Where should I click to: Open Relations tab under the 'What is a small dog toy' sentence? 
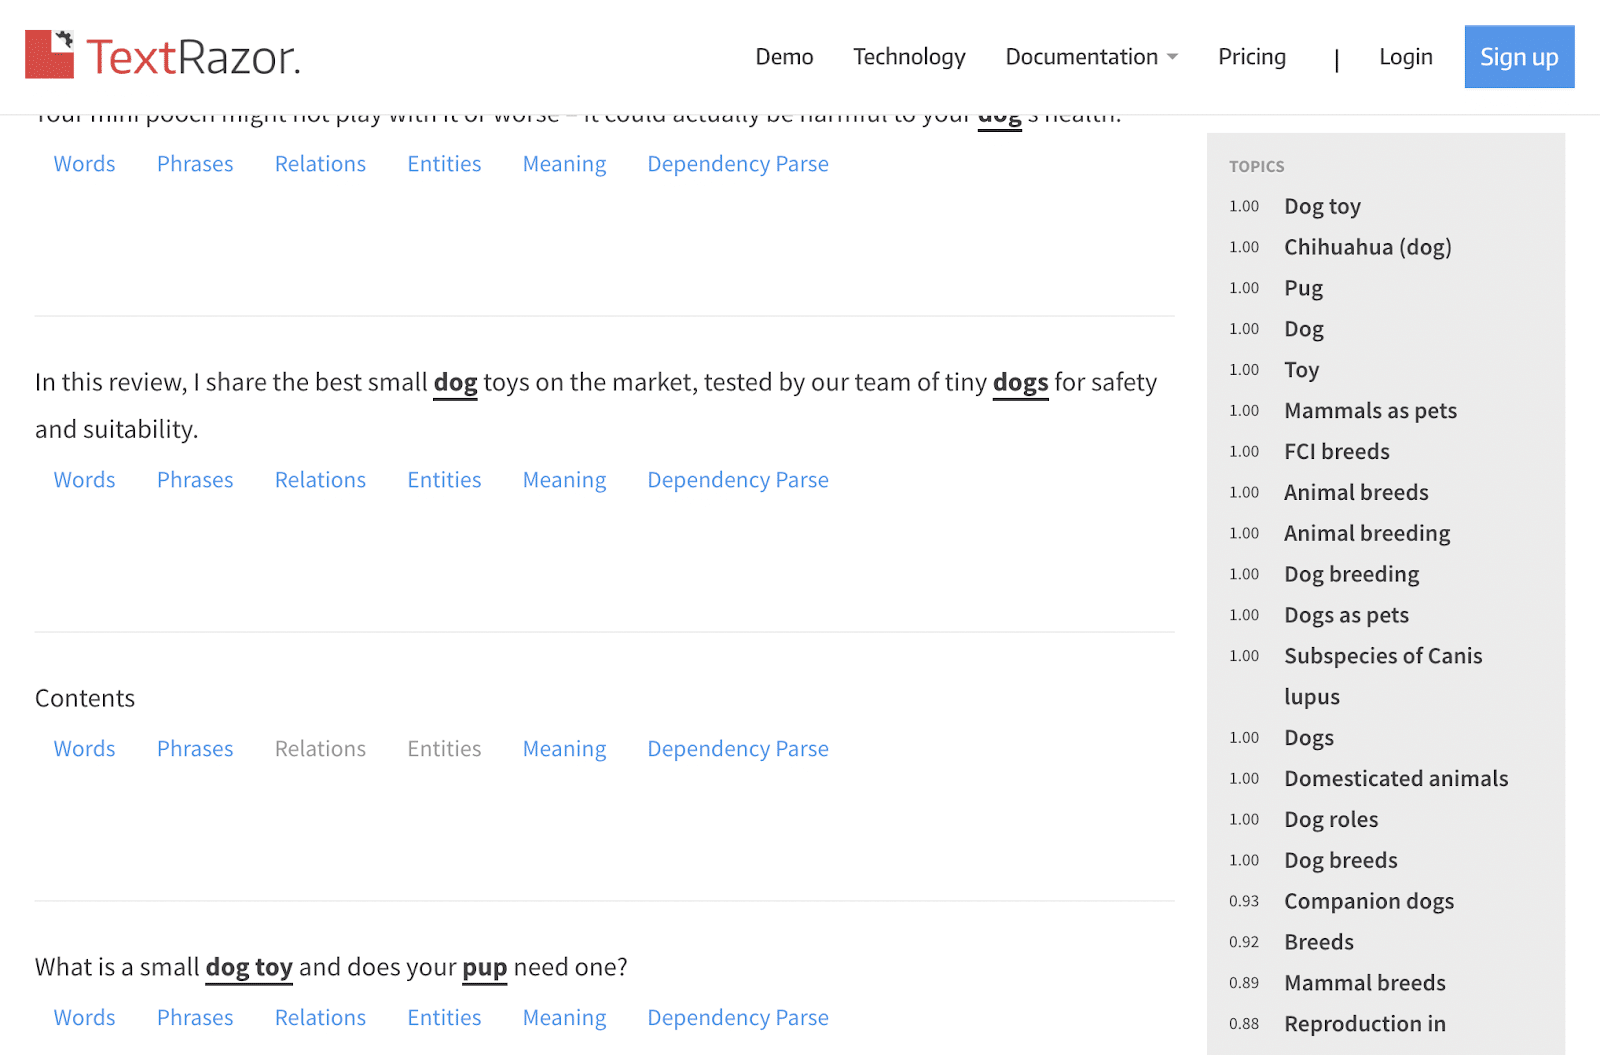[x=320, y=1018]
